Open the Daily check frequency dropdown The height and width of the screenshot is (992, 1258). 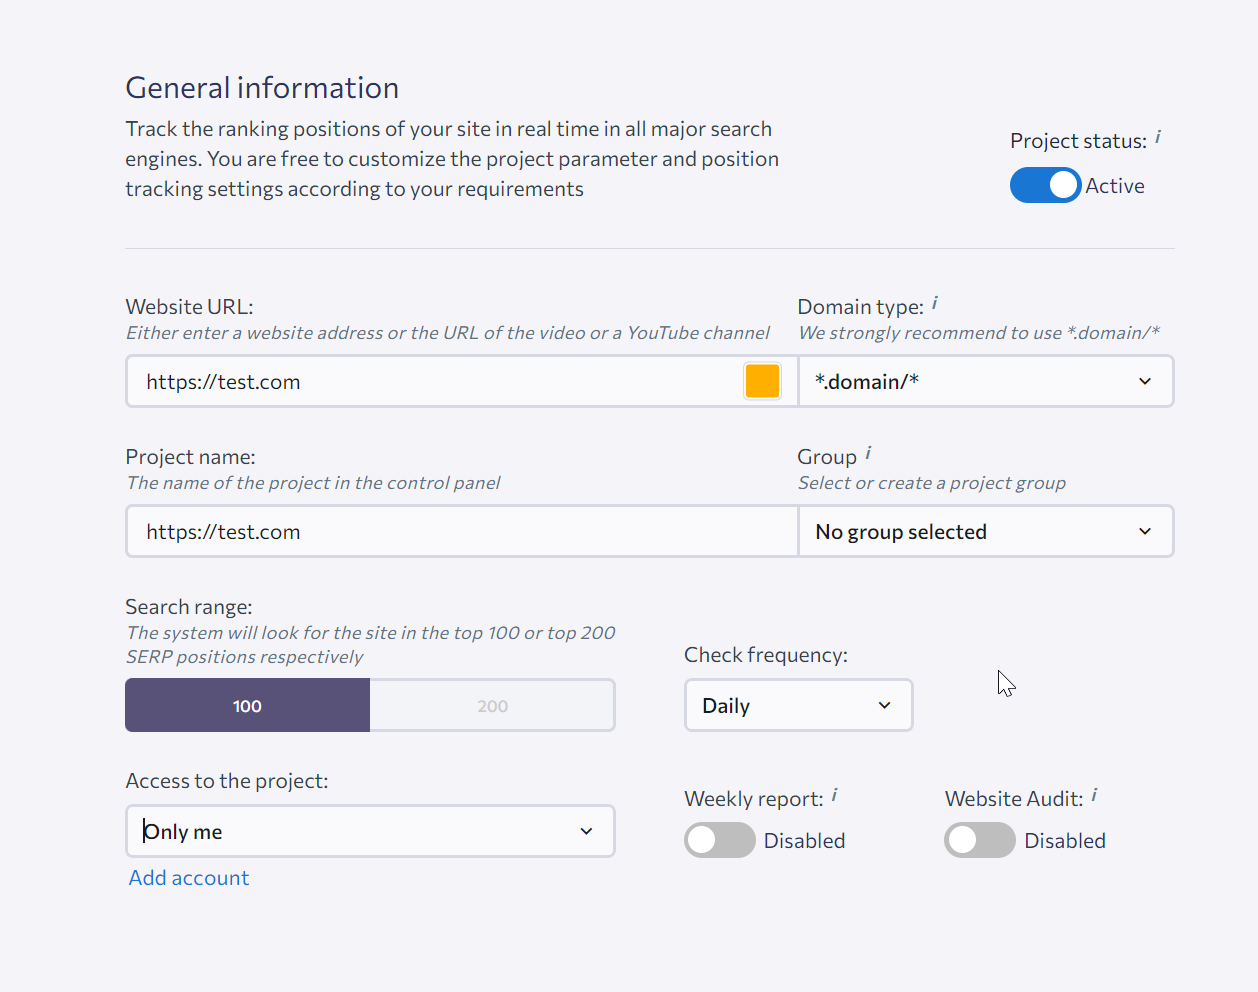[x=798, y=705]
